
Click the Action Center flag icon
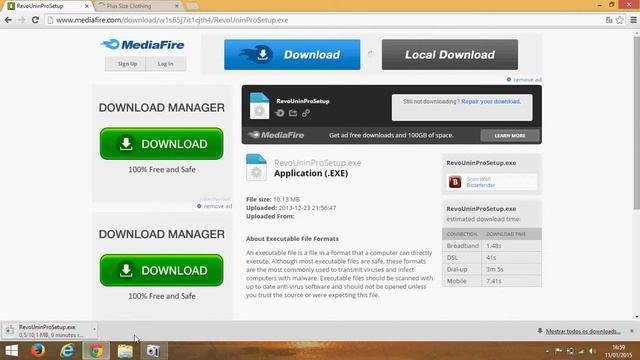pyautogui.click(x=558, y=351)
